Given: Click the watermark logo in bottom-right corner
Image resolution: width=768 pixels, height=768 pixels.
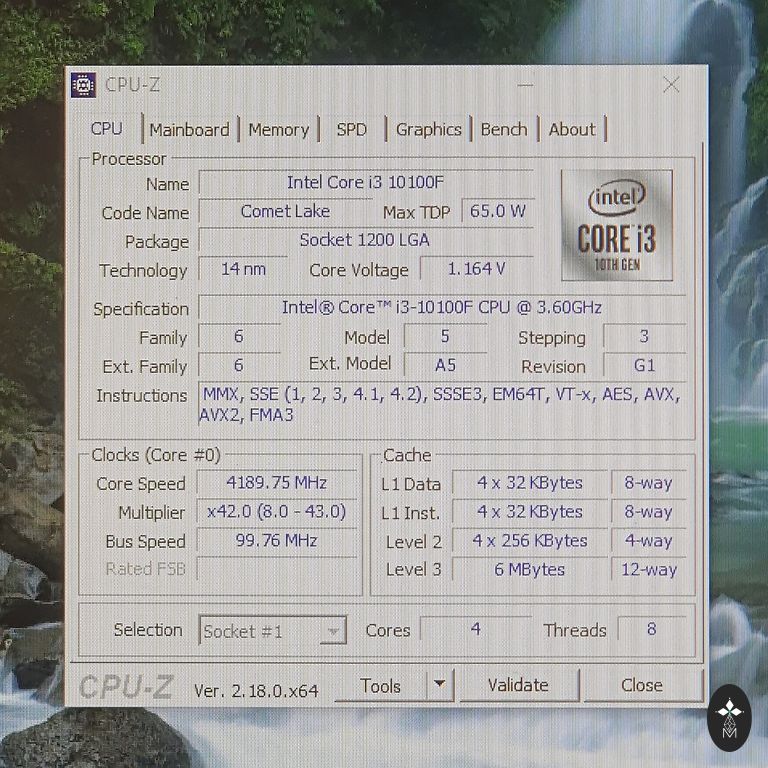Looking at the screenshot, I should point(729,716).
